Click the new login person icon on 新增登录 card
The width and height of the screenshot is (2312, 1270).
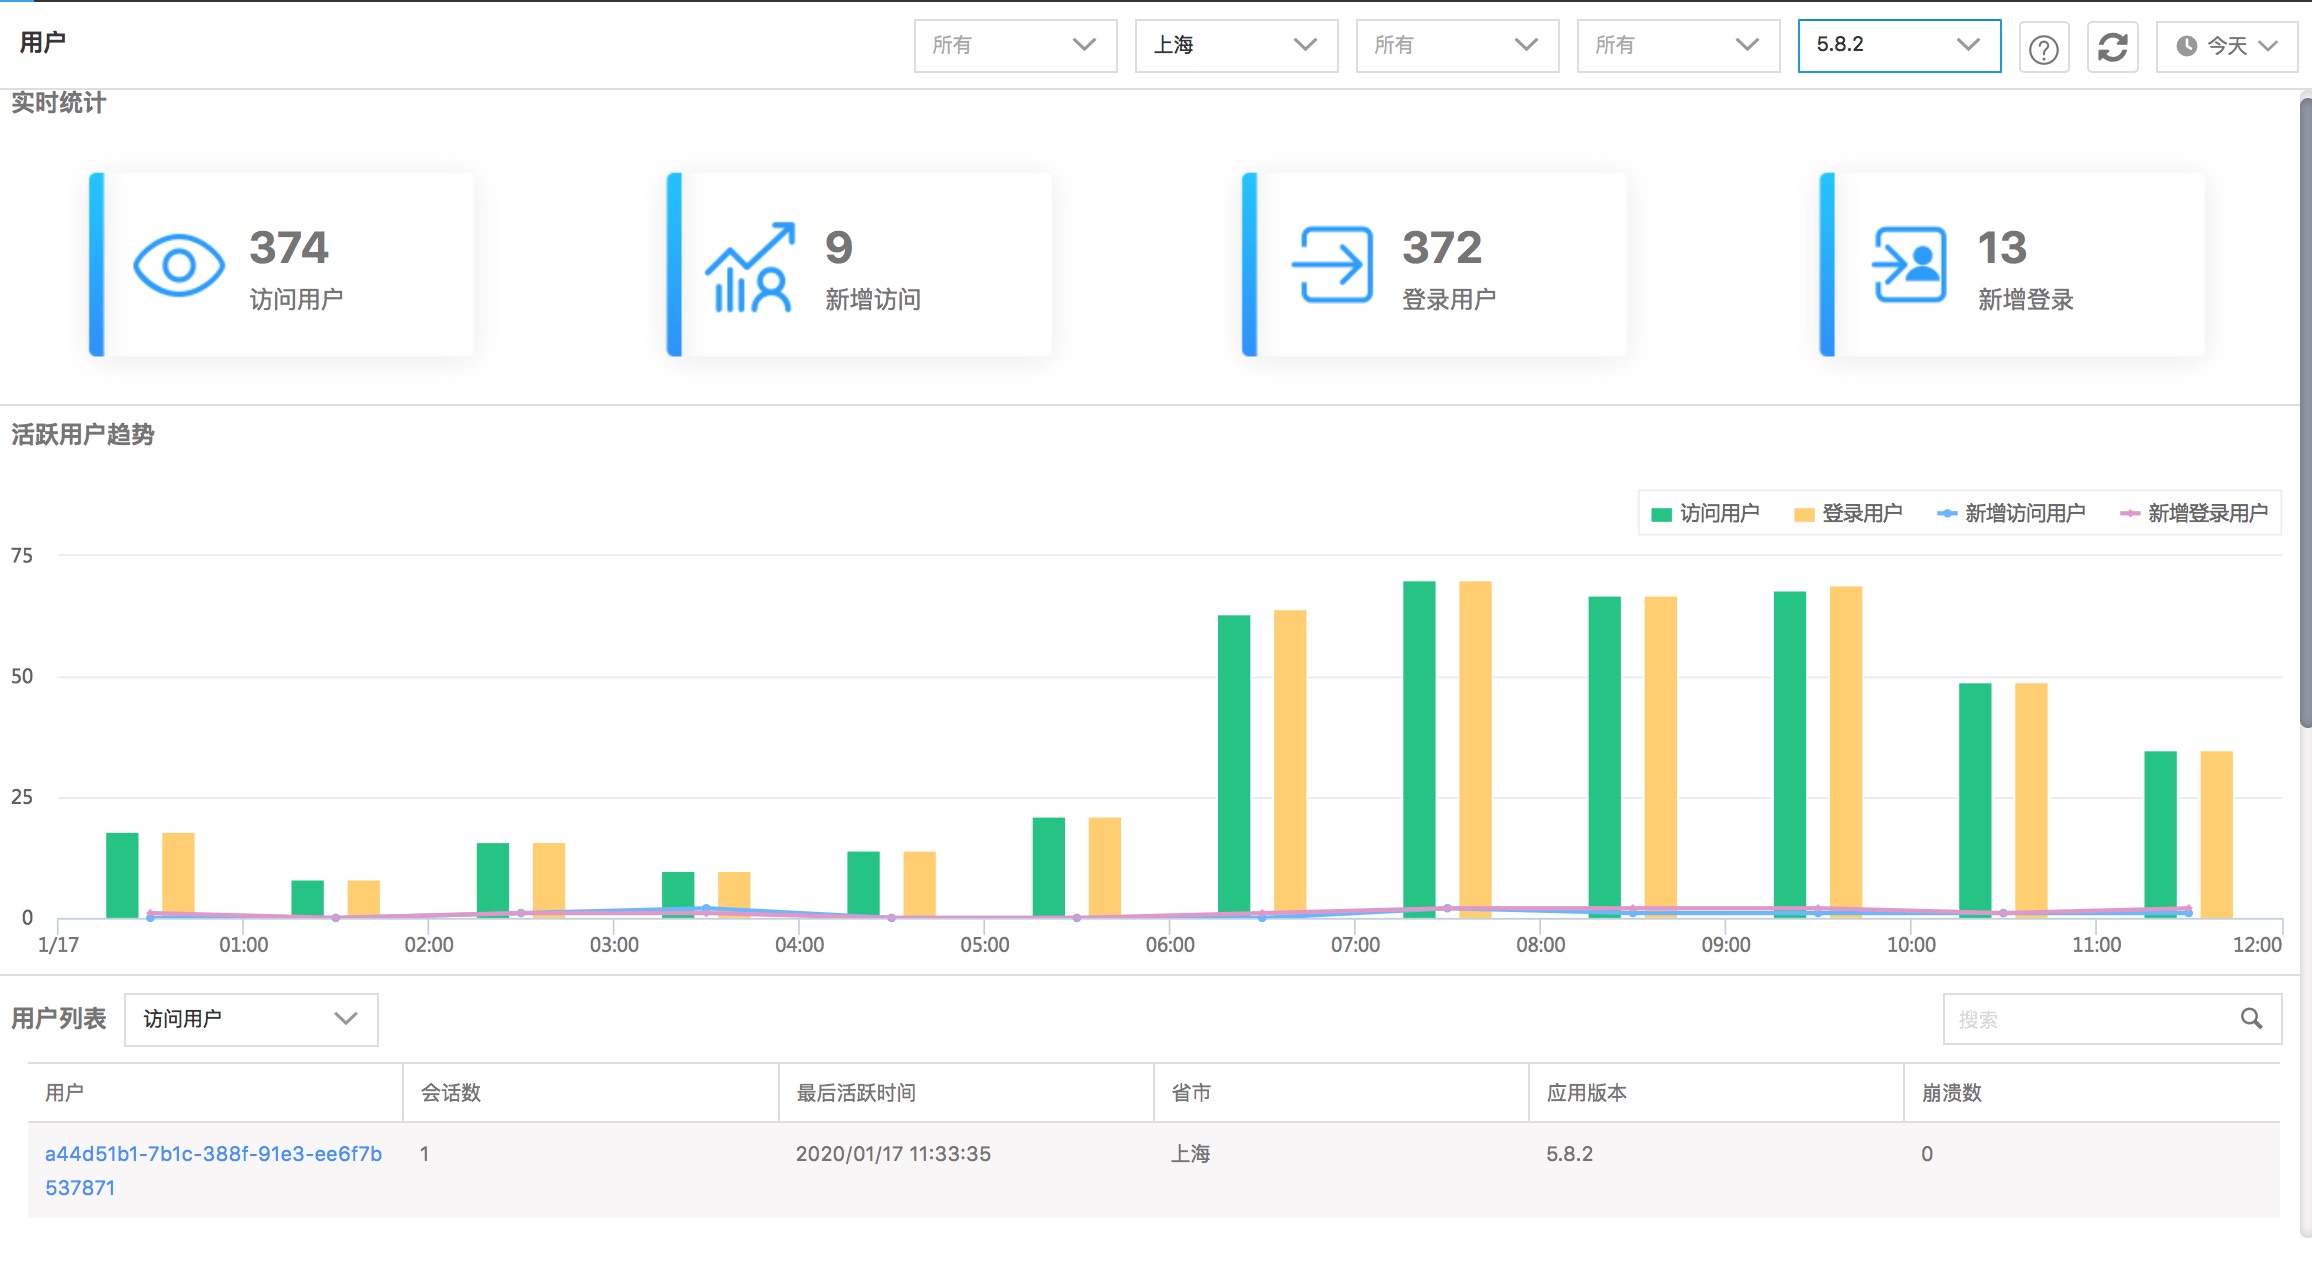tap(1909, 265)
